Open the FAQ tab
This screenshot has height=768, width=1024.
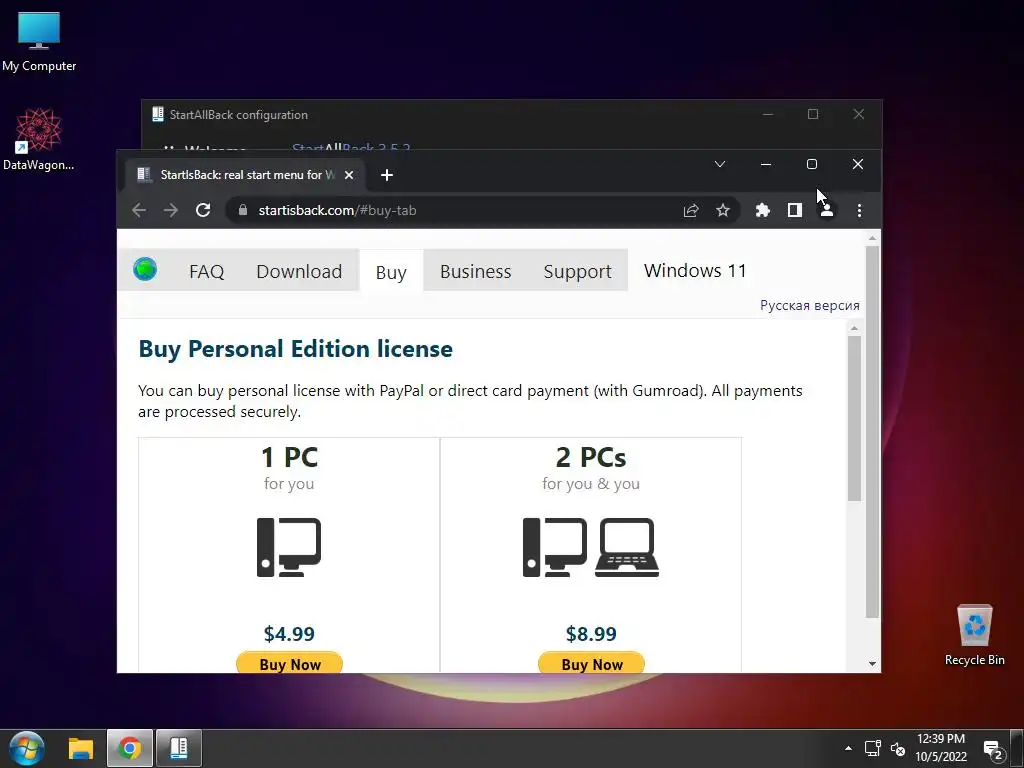click(x=206, y=272)
